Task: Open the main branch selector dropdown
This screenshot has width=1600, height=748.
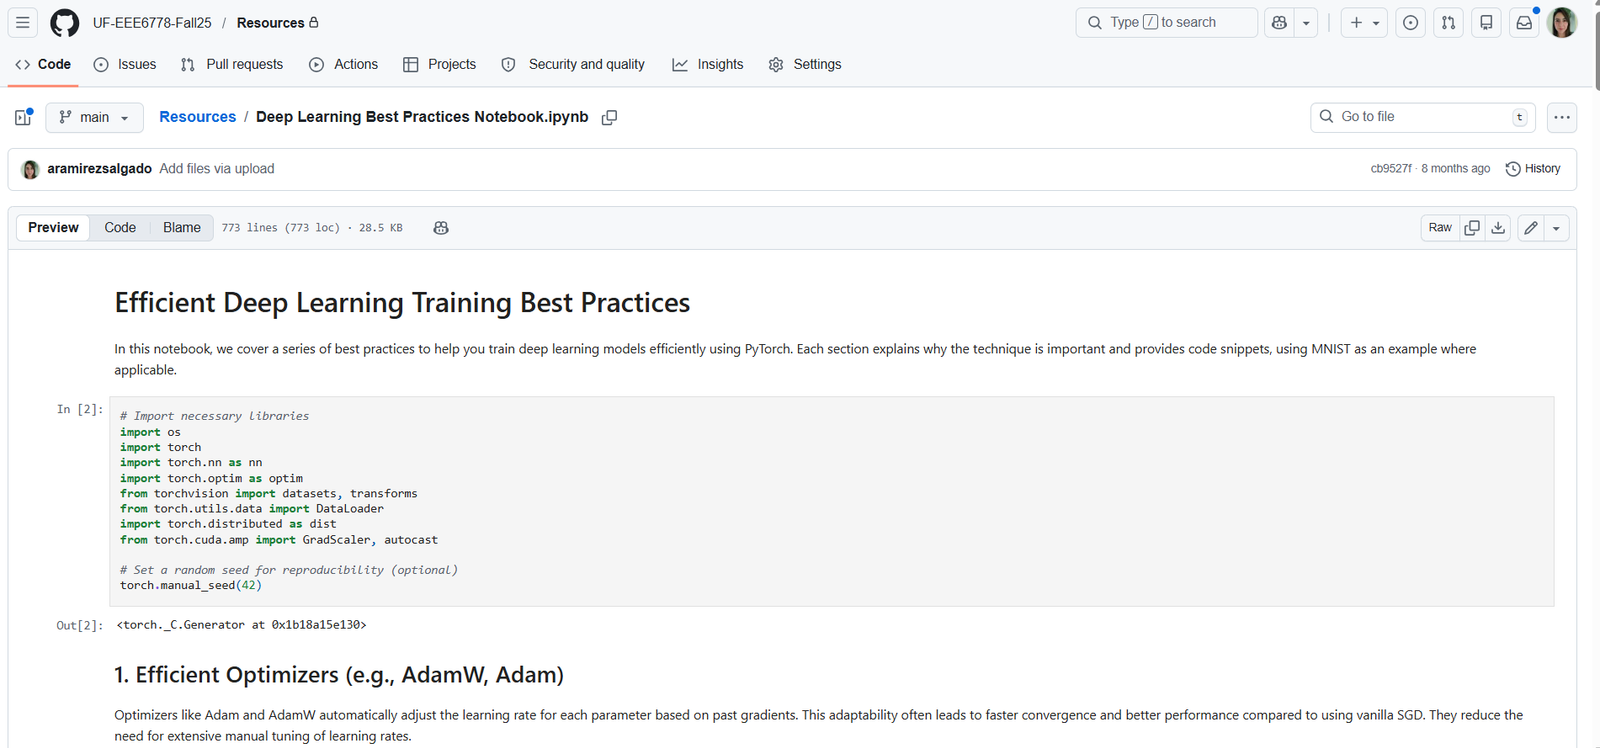Action: [x=94, y=117]
